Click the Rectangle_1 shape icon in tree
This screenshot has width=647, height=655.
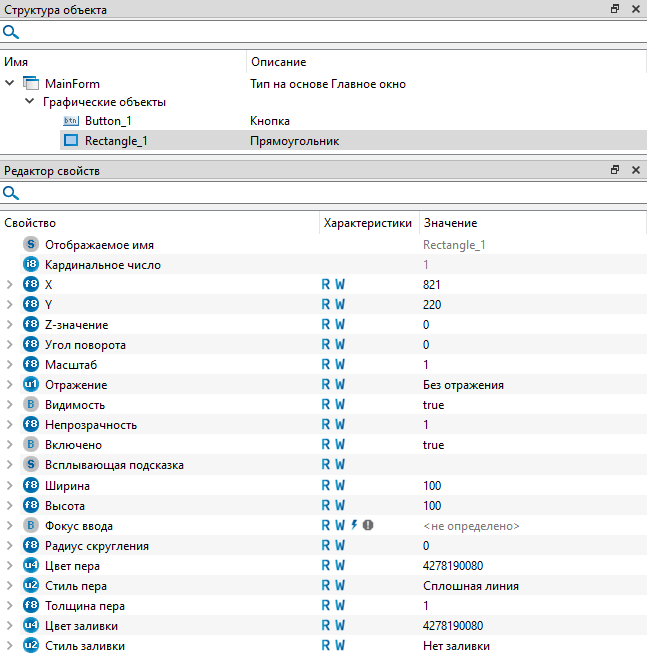[71, 141]
